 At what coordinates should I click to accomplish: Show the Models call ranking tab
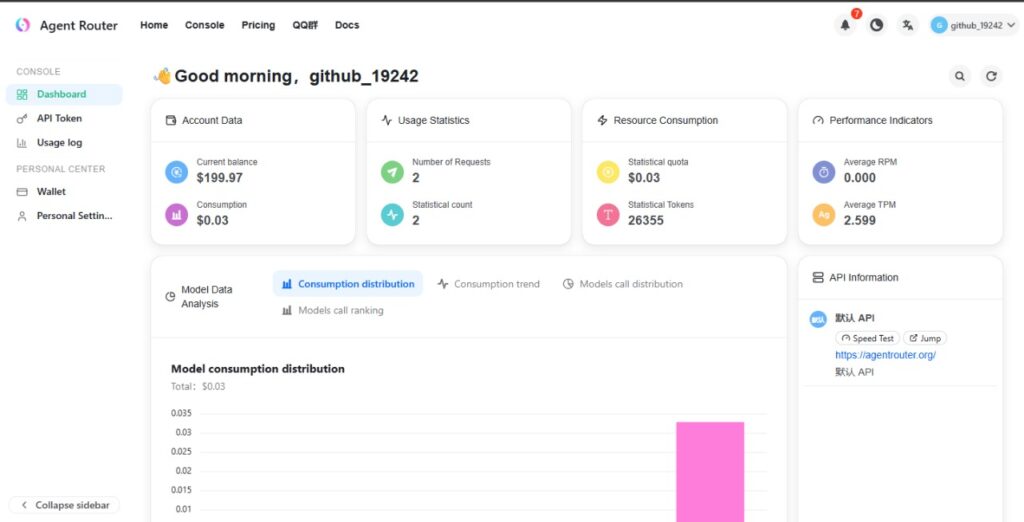click(332, 310)
